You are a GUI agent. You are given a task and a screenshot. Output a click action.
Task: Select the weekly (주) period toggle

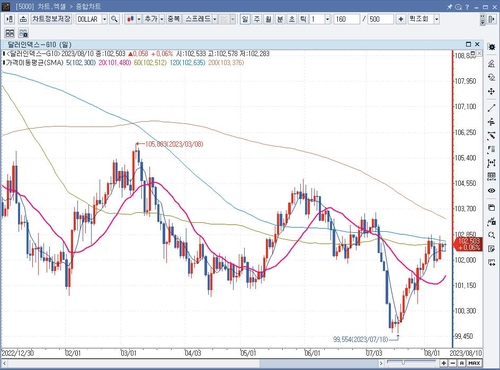[257, 19]
